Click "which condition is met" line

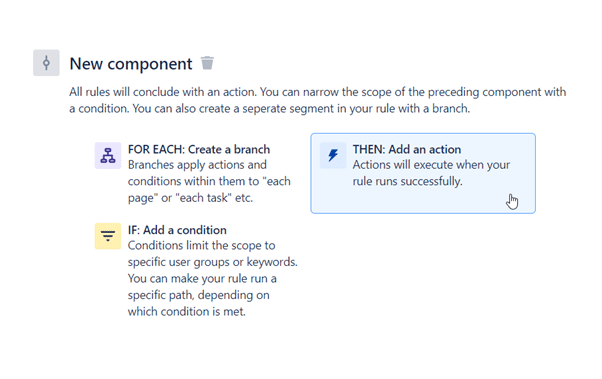click(x=187, y=311)
